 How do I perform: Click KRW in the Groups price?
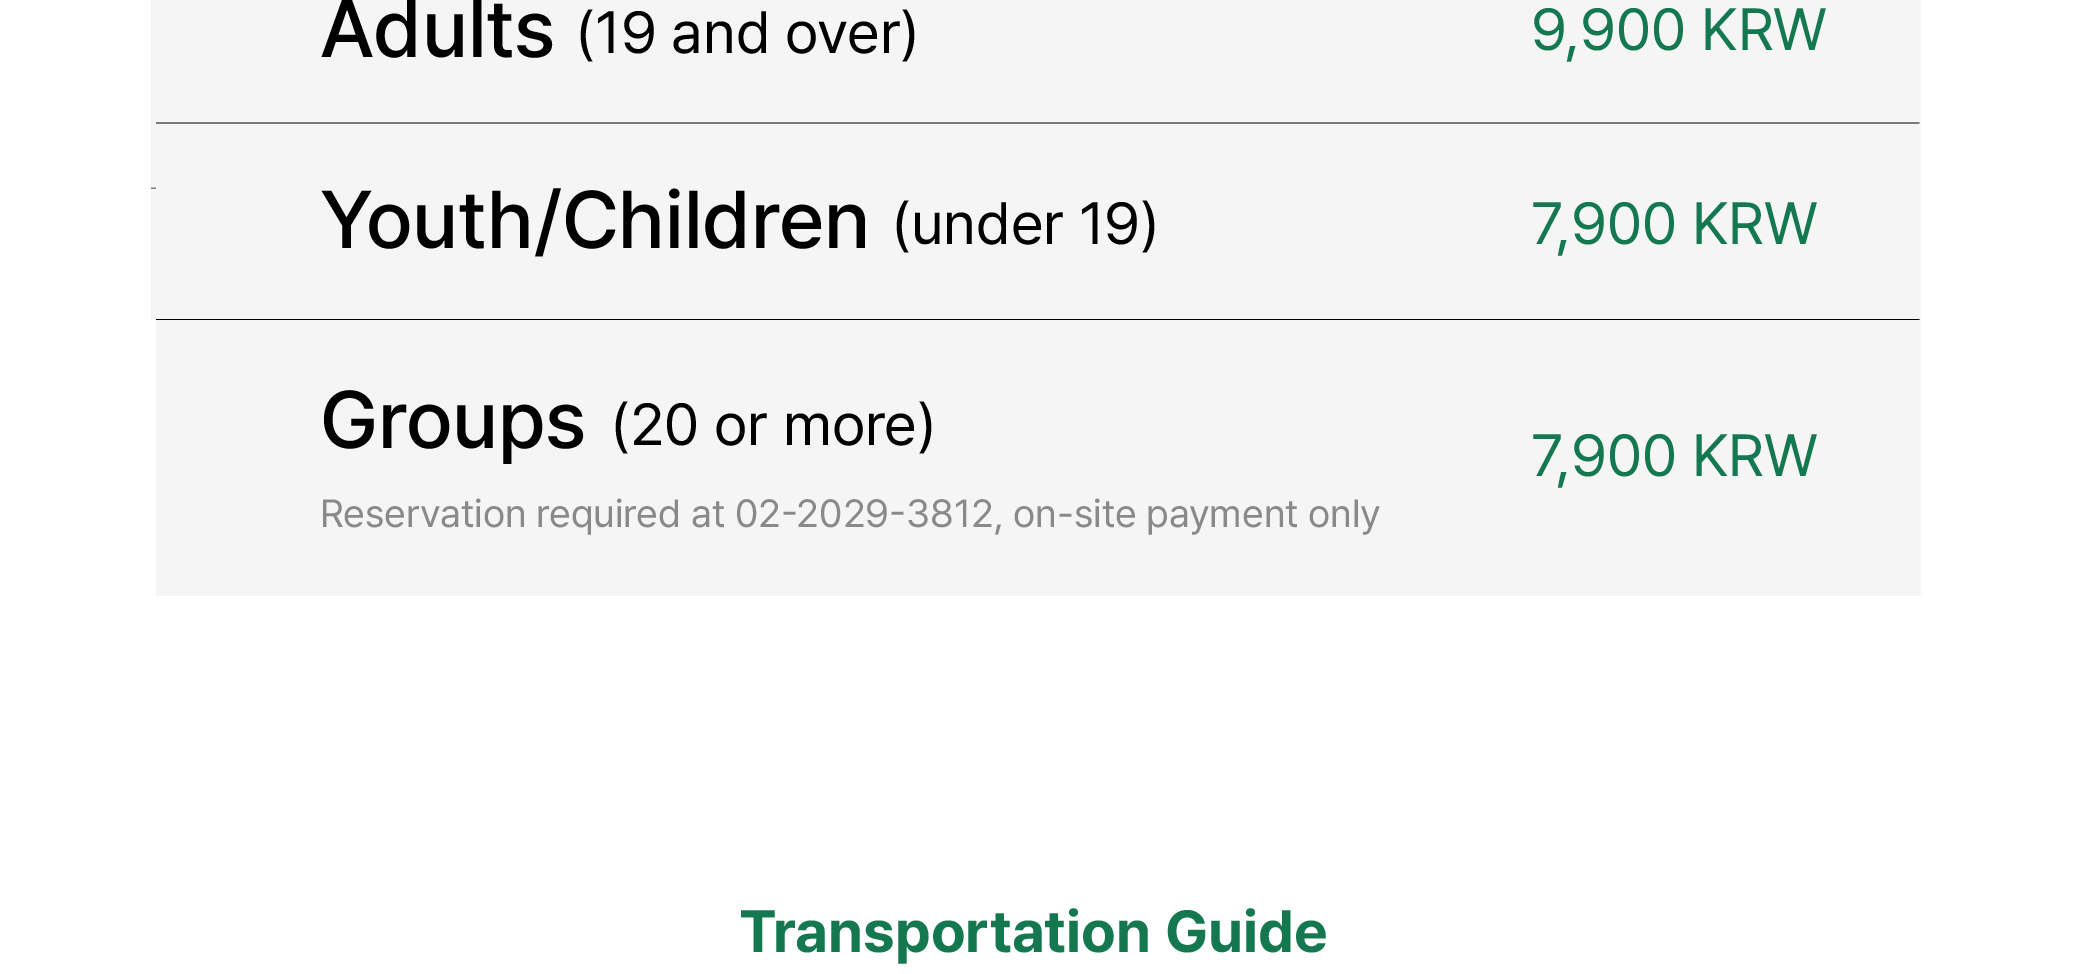tap(1755, 457)
